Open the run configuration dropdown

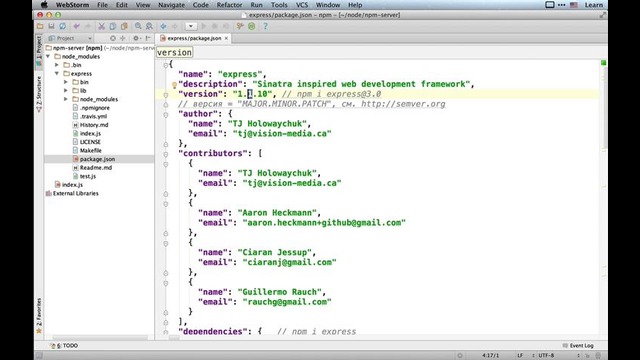click(x=191, y=26)
